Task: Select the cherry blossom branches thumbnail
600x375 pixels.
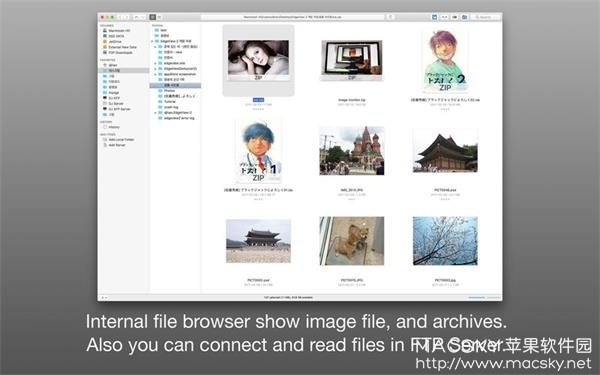Action: pyautogui.click(x=445, y=241)
